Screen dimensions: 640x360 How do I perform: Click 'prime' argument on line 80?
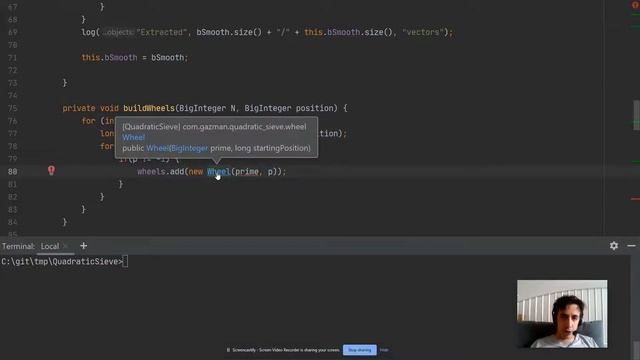(247, 172)
